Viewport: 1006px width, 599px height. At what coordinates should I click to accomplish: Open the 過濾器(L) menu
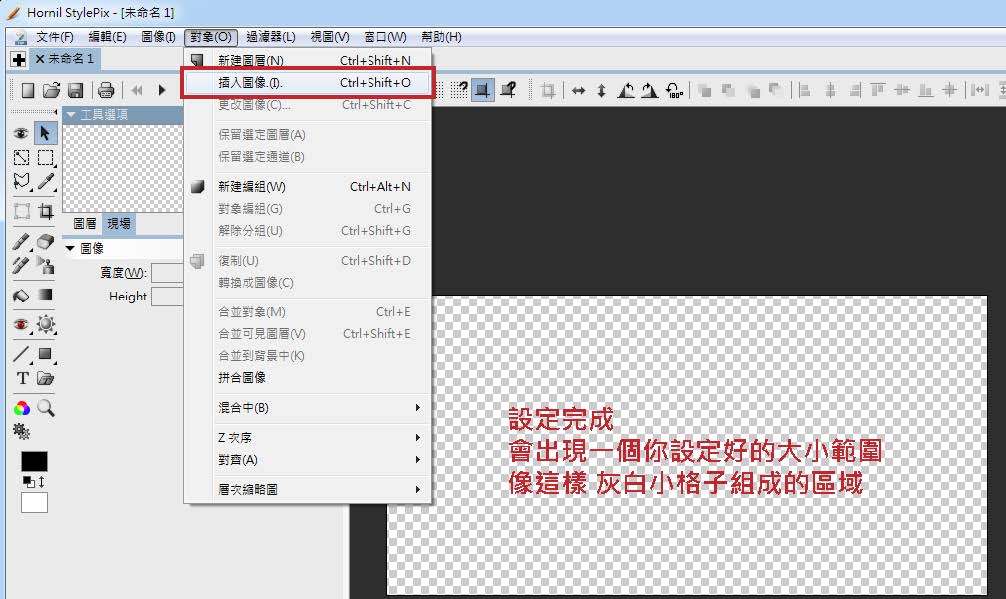(x=271, y=37)
